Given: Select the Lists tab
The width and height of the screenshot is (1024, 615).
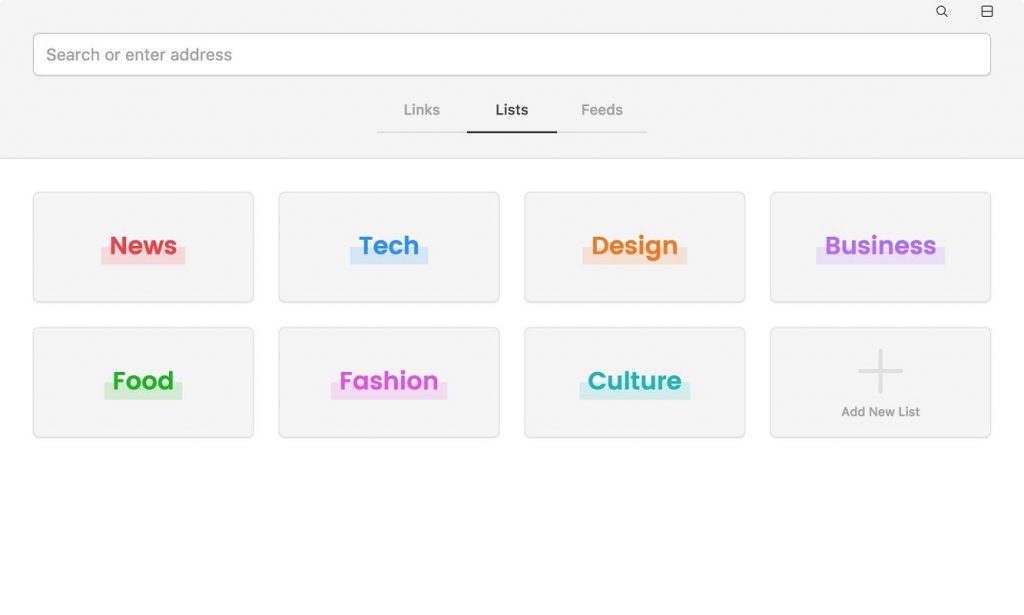Looking at the screenshot, I should pyautogui.click(x=511, y=110).
